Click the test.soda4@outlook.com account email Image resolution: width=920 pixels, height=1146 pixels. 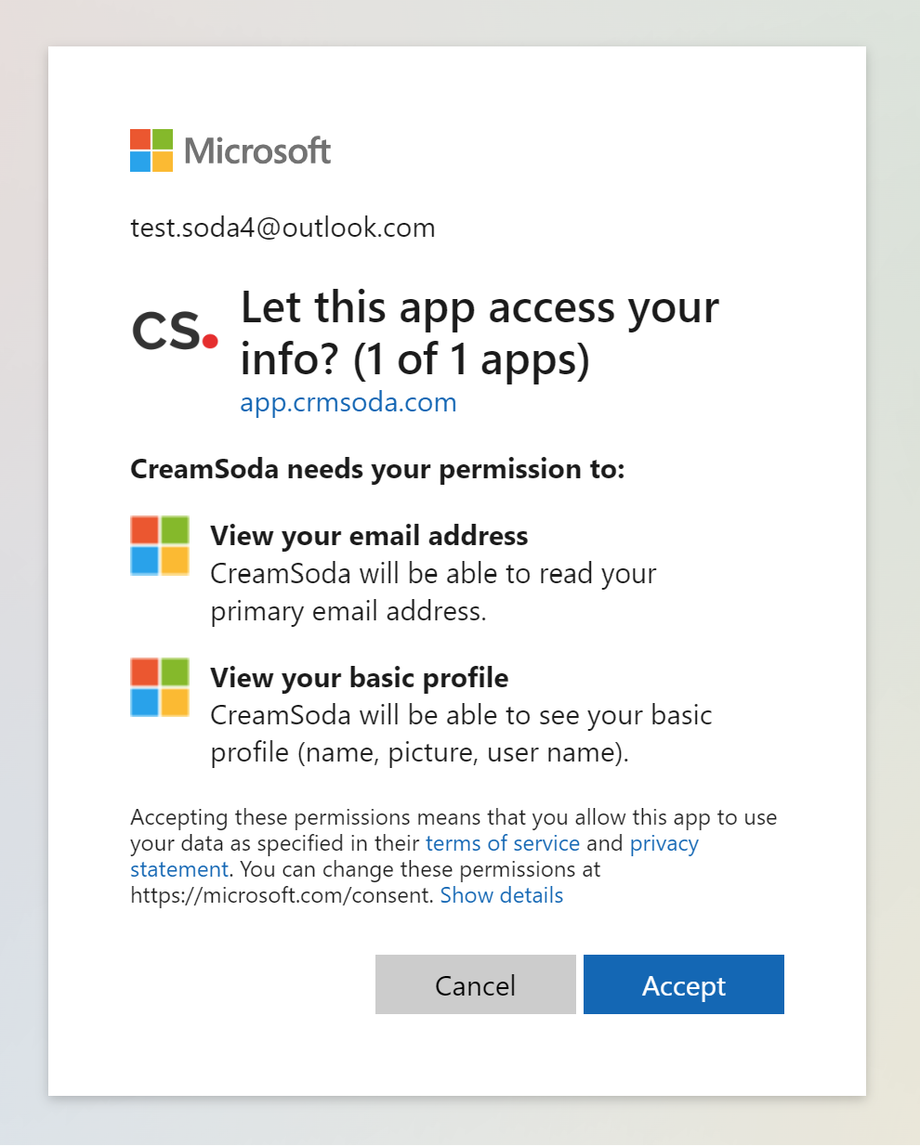[x=283, y=228]
